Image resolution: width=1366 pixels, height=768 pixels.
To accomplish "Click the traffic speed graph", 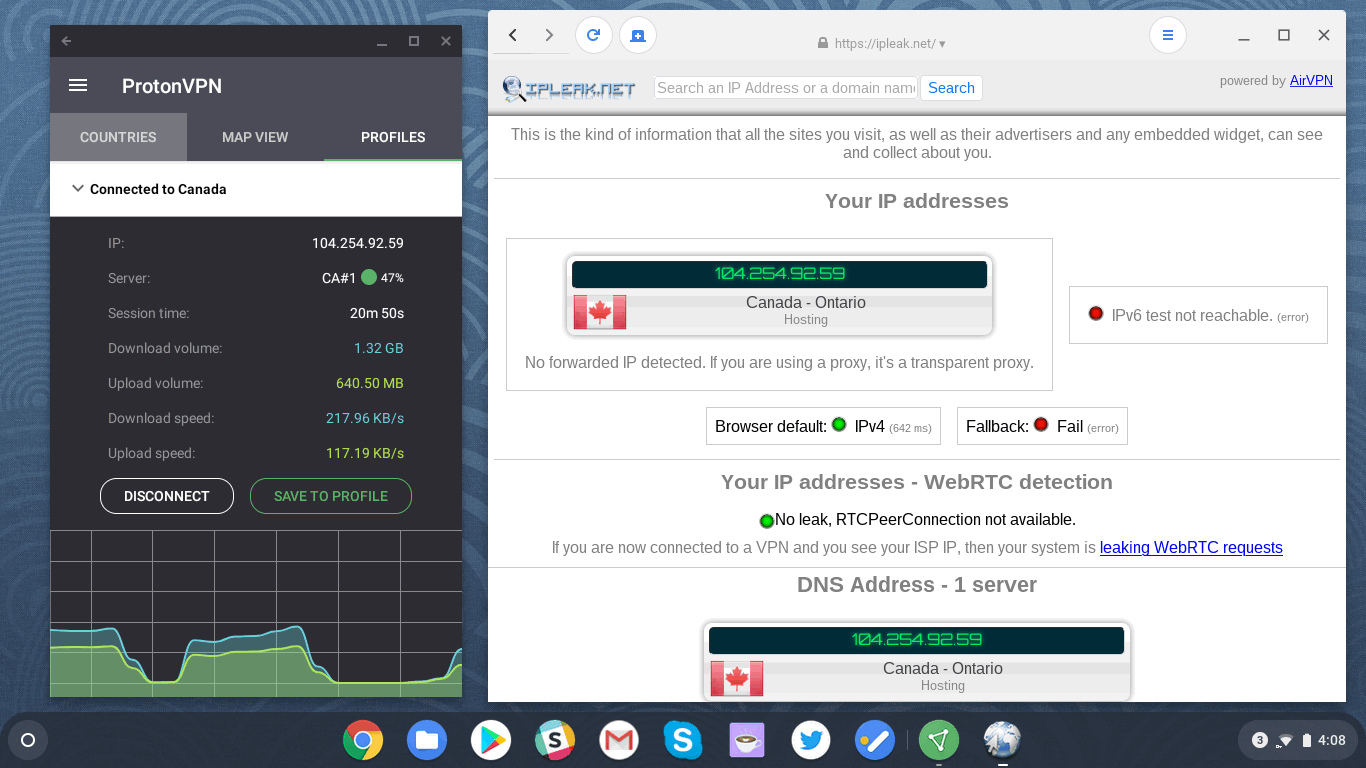I will (x=256, y=614).
